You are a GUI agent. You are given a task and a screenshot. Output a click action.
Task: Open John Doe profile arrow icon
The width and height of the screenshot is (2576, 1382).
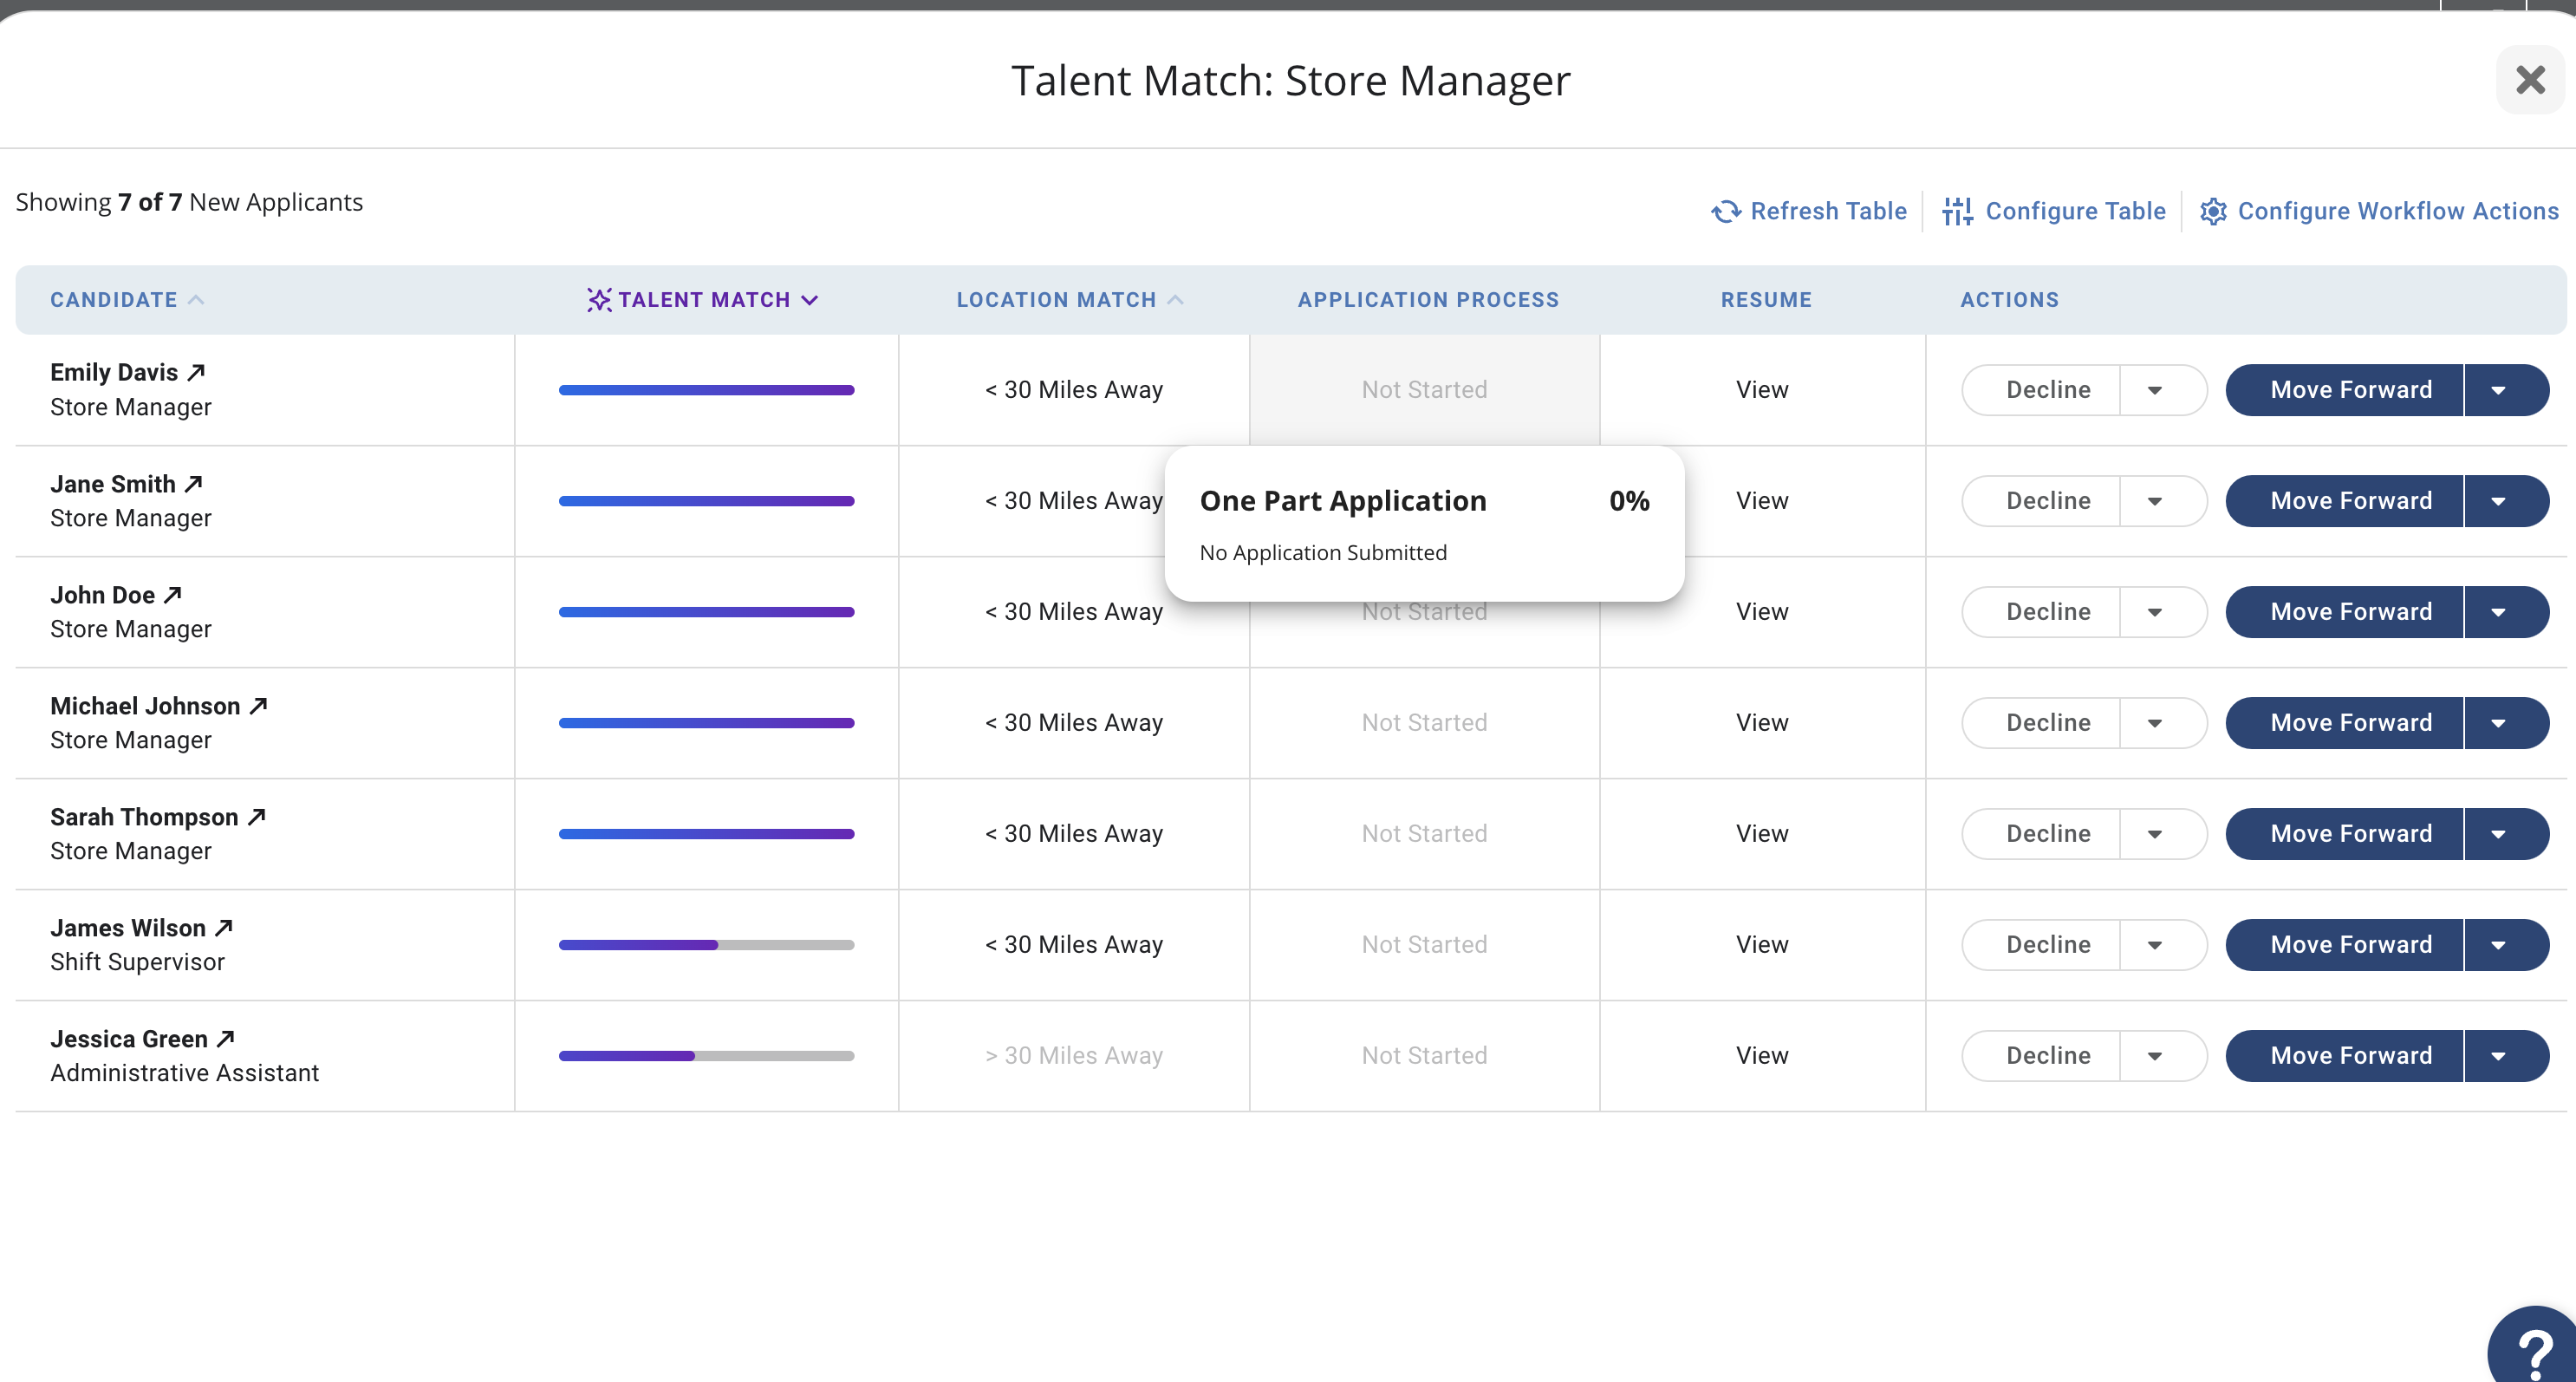[x=173, y=595]
